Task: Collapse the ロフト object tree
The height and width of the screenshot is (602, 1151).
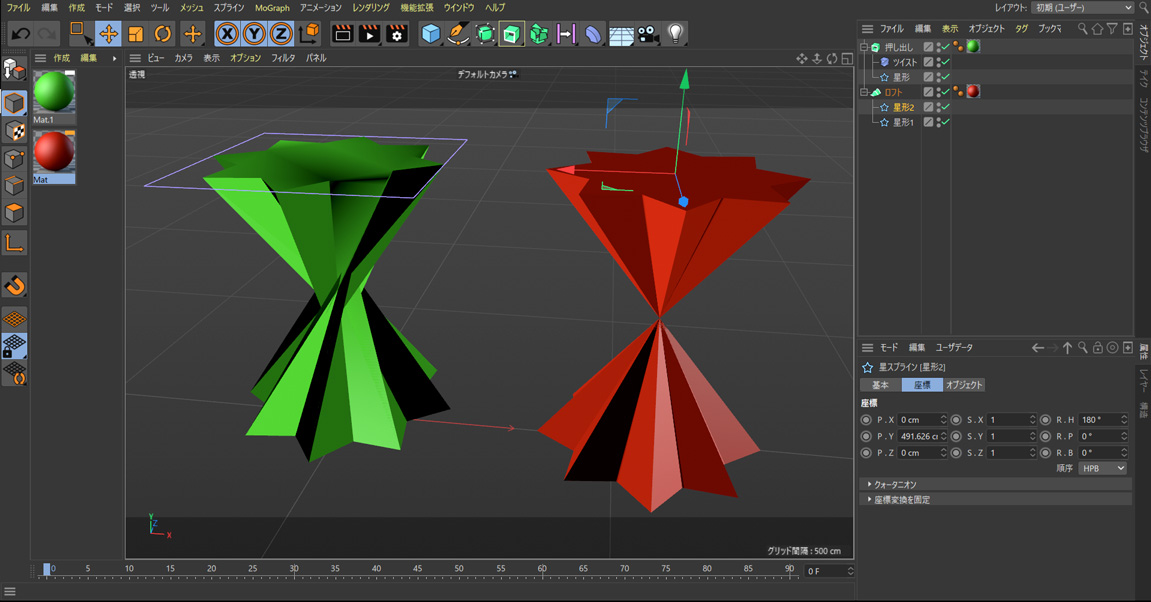Action: [x=864, y=92]
